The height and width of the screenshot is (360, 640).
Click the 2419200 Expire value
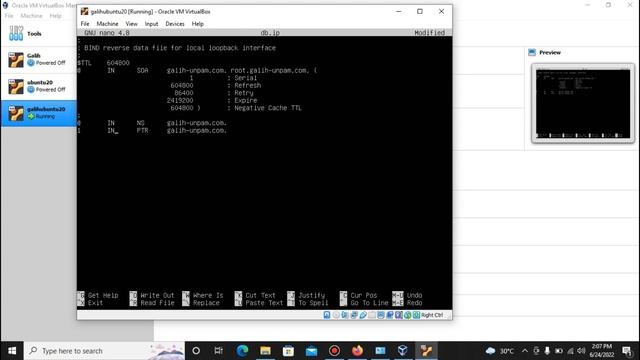[x=180, y=100]
